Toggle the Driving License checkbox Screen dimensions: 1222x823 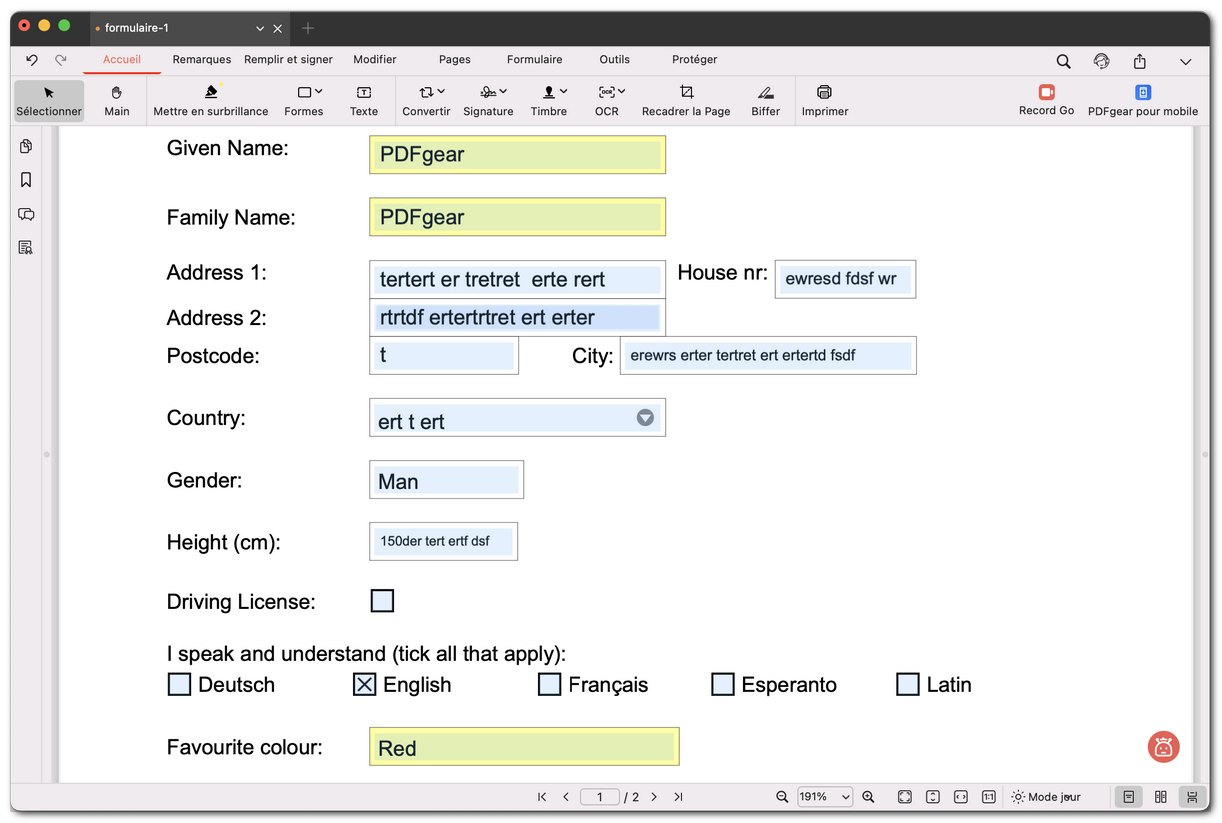pyautogui.click(x=382, y=600)
